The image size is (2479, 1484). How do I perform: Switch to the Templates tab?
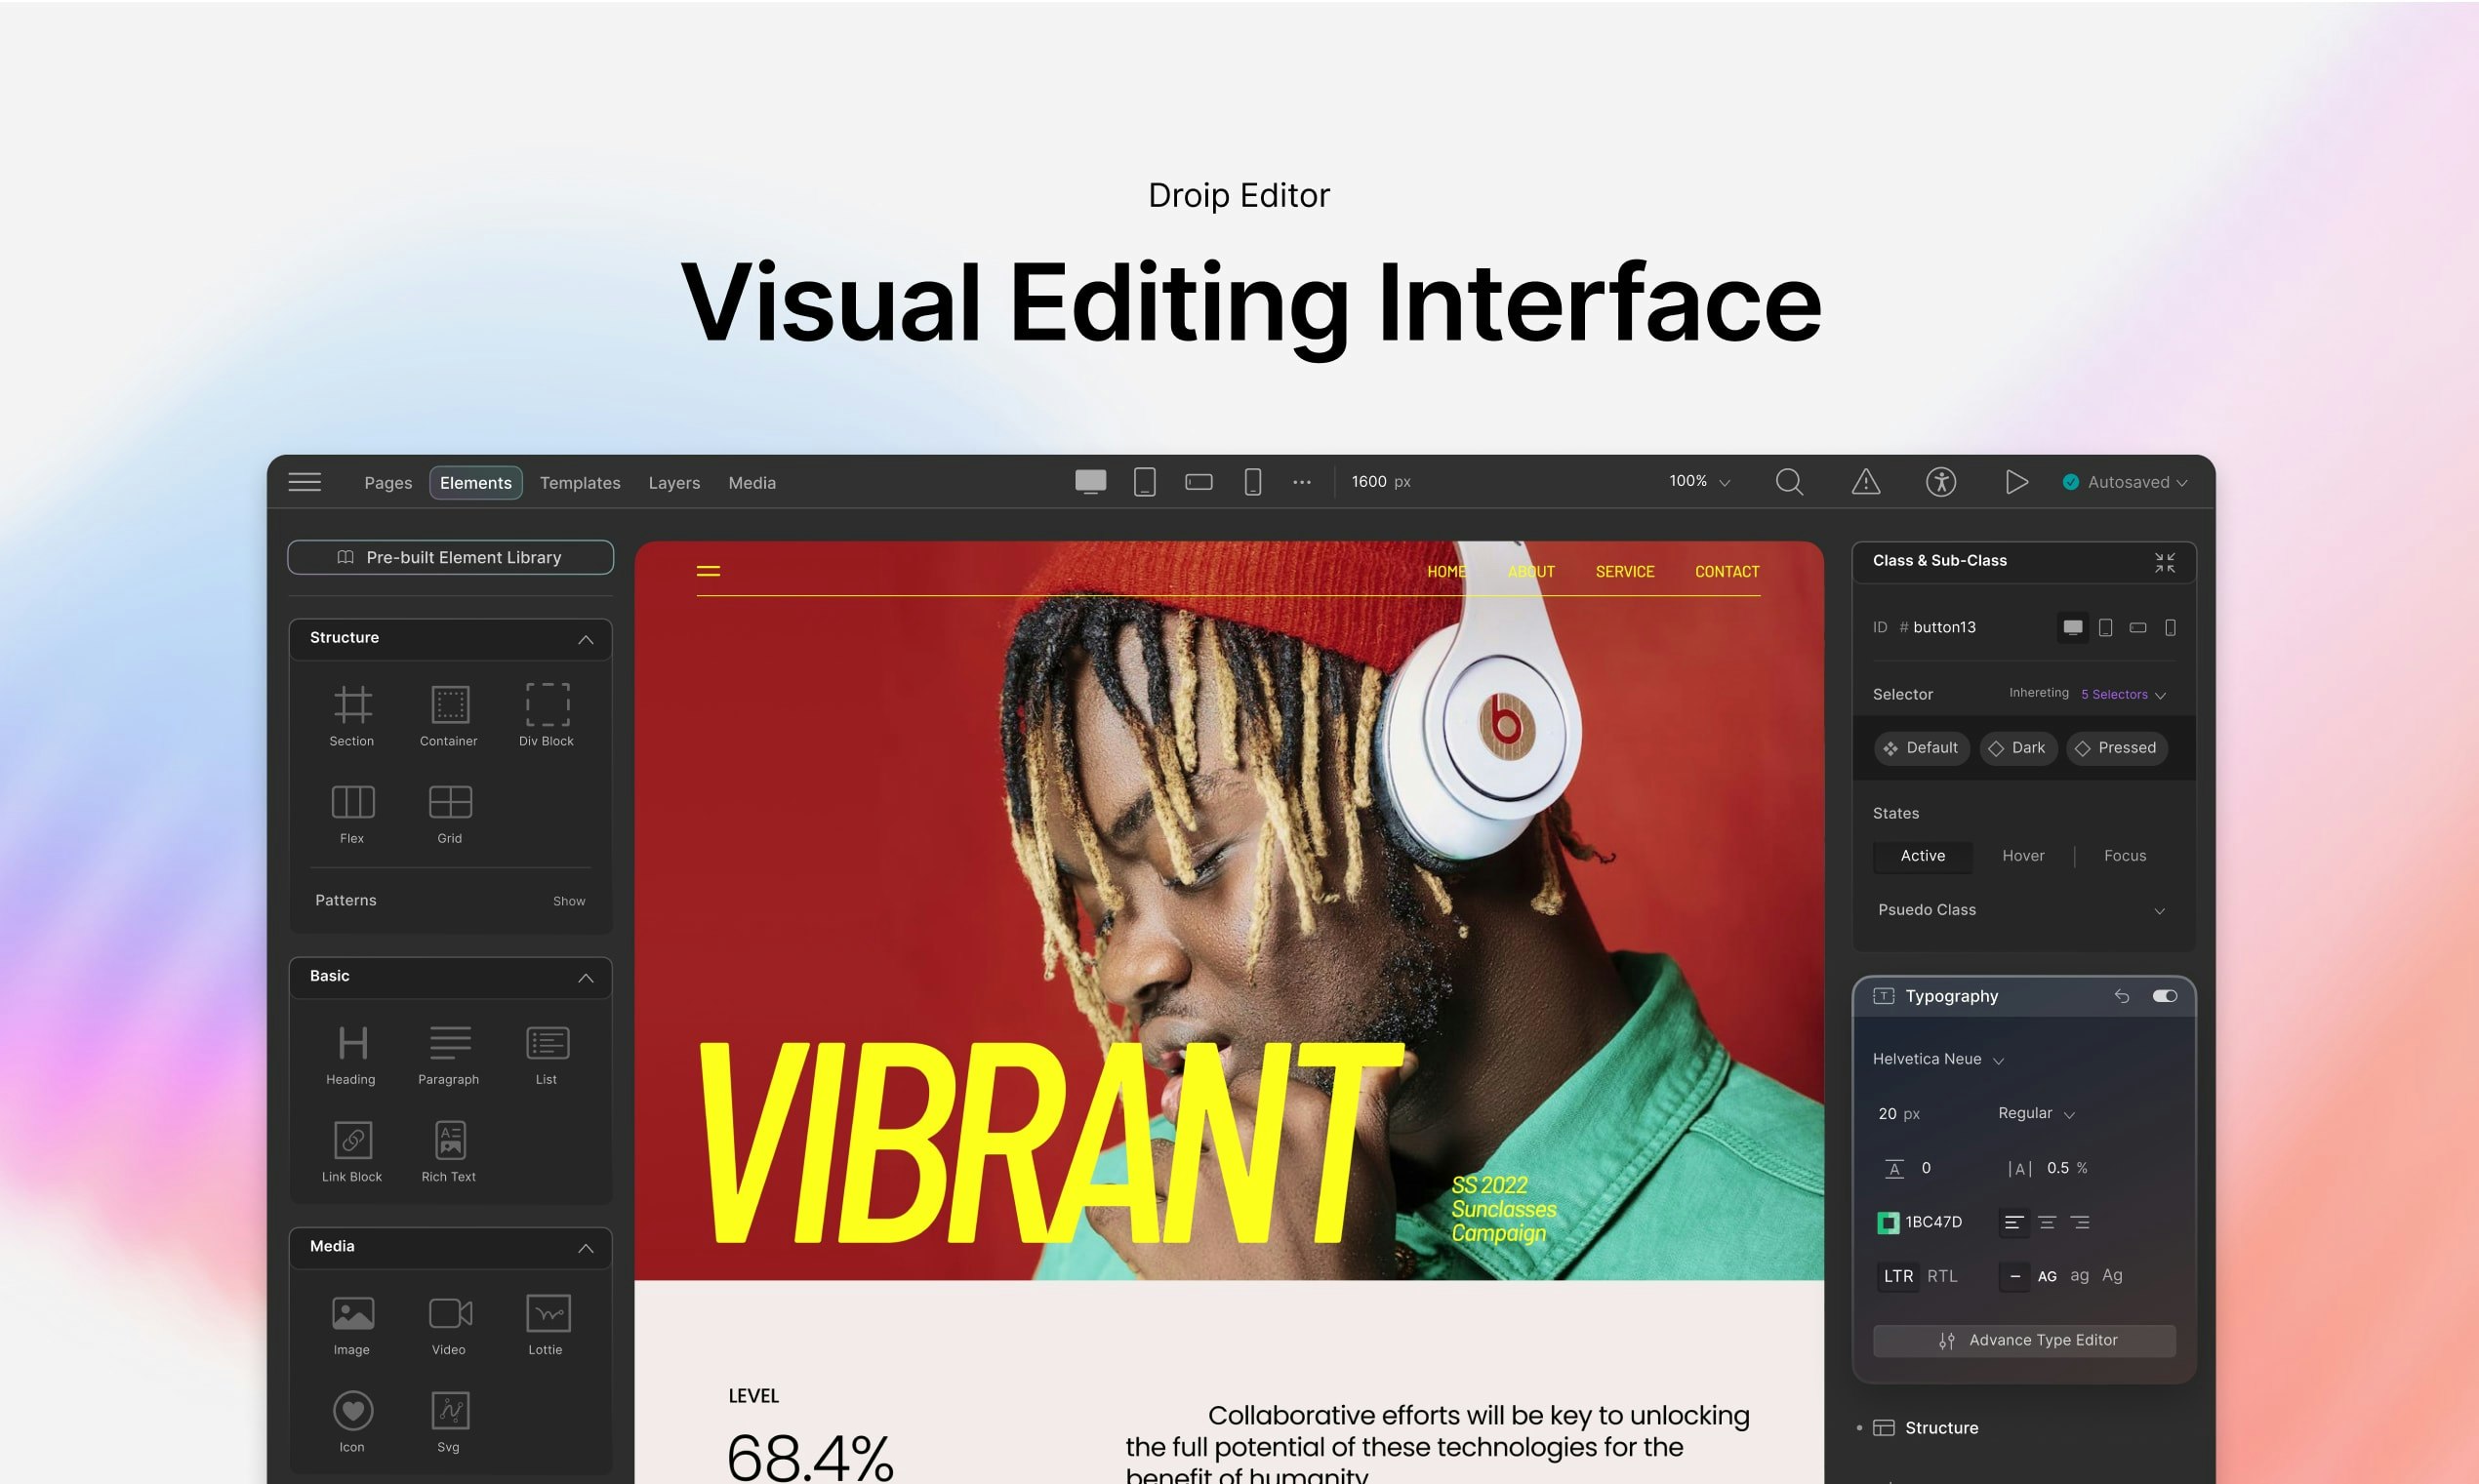580,482
